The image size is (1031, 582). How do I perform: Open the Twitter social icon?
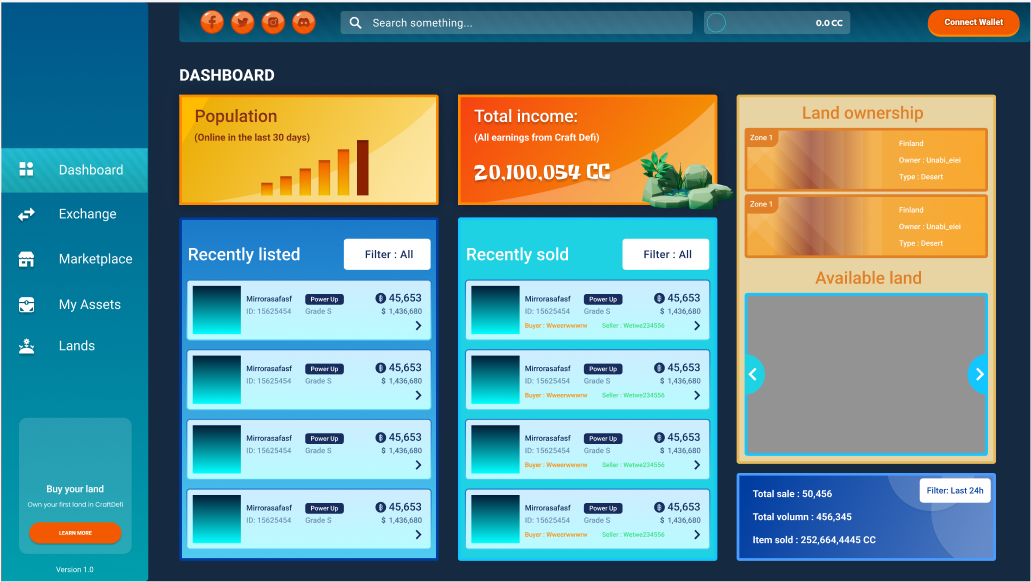pyautogui.click(x=242, y=22)
